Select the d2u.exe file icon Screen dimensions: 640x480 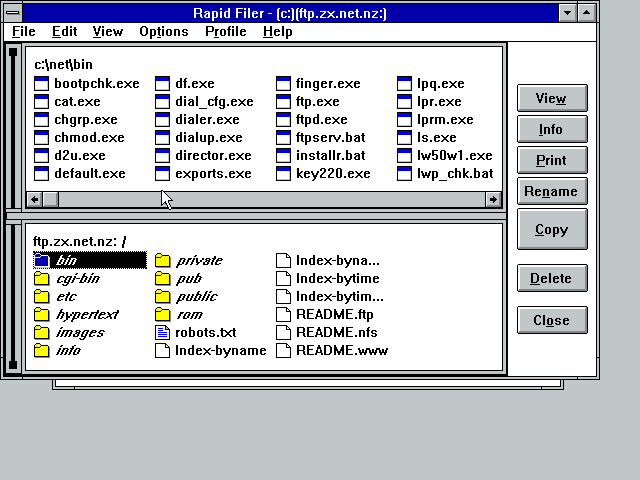pyautogui.click(x=41, y=155)
